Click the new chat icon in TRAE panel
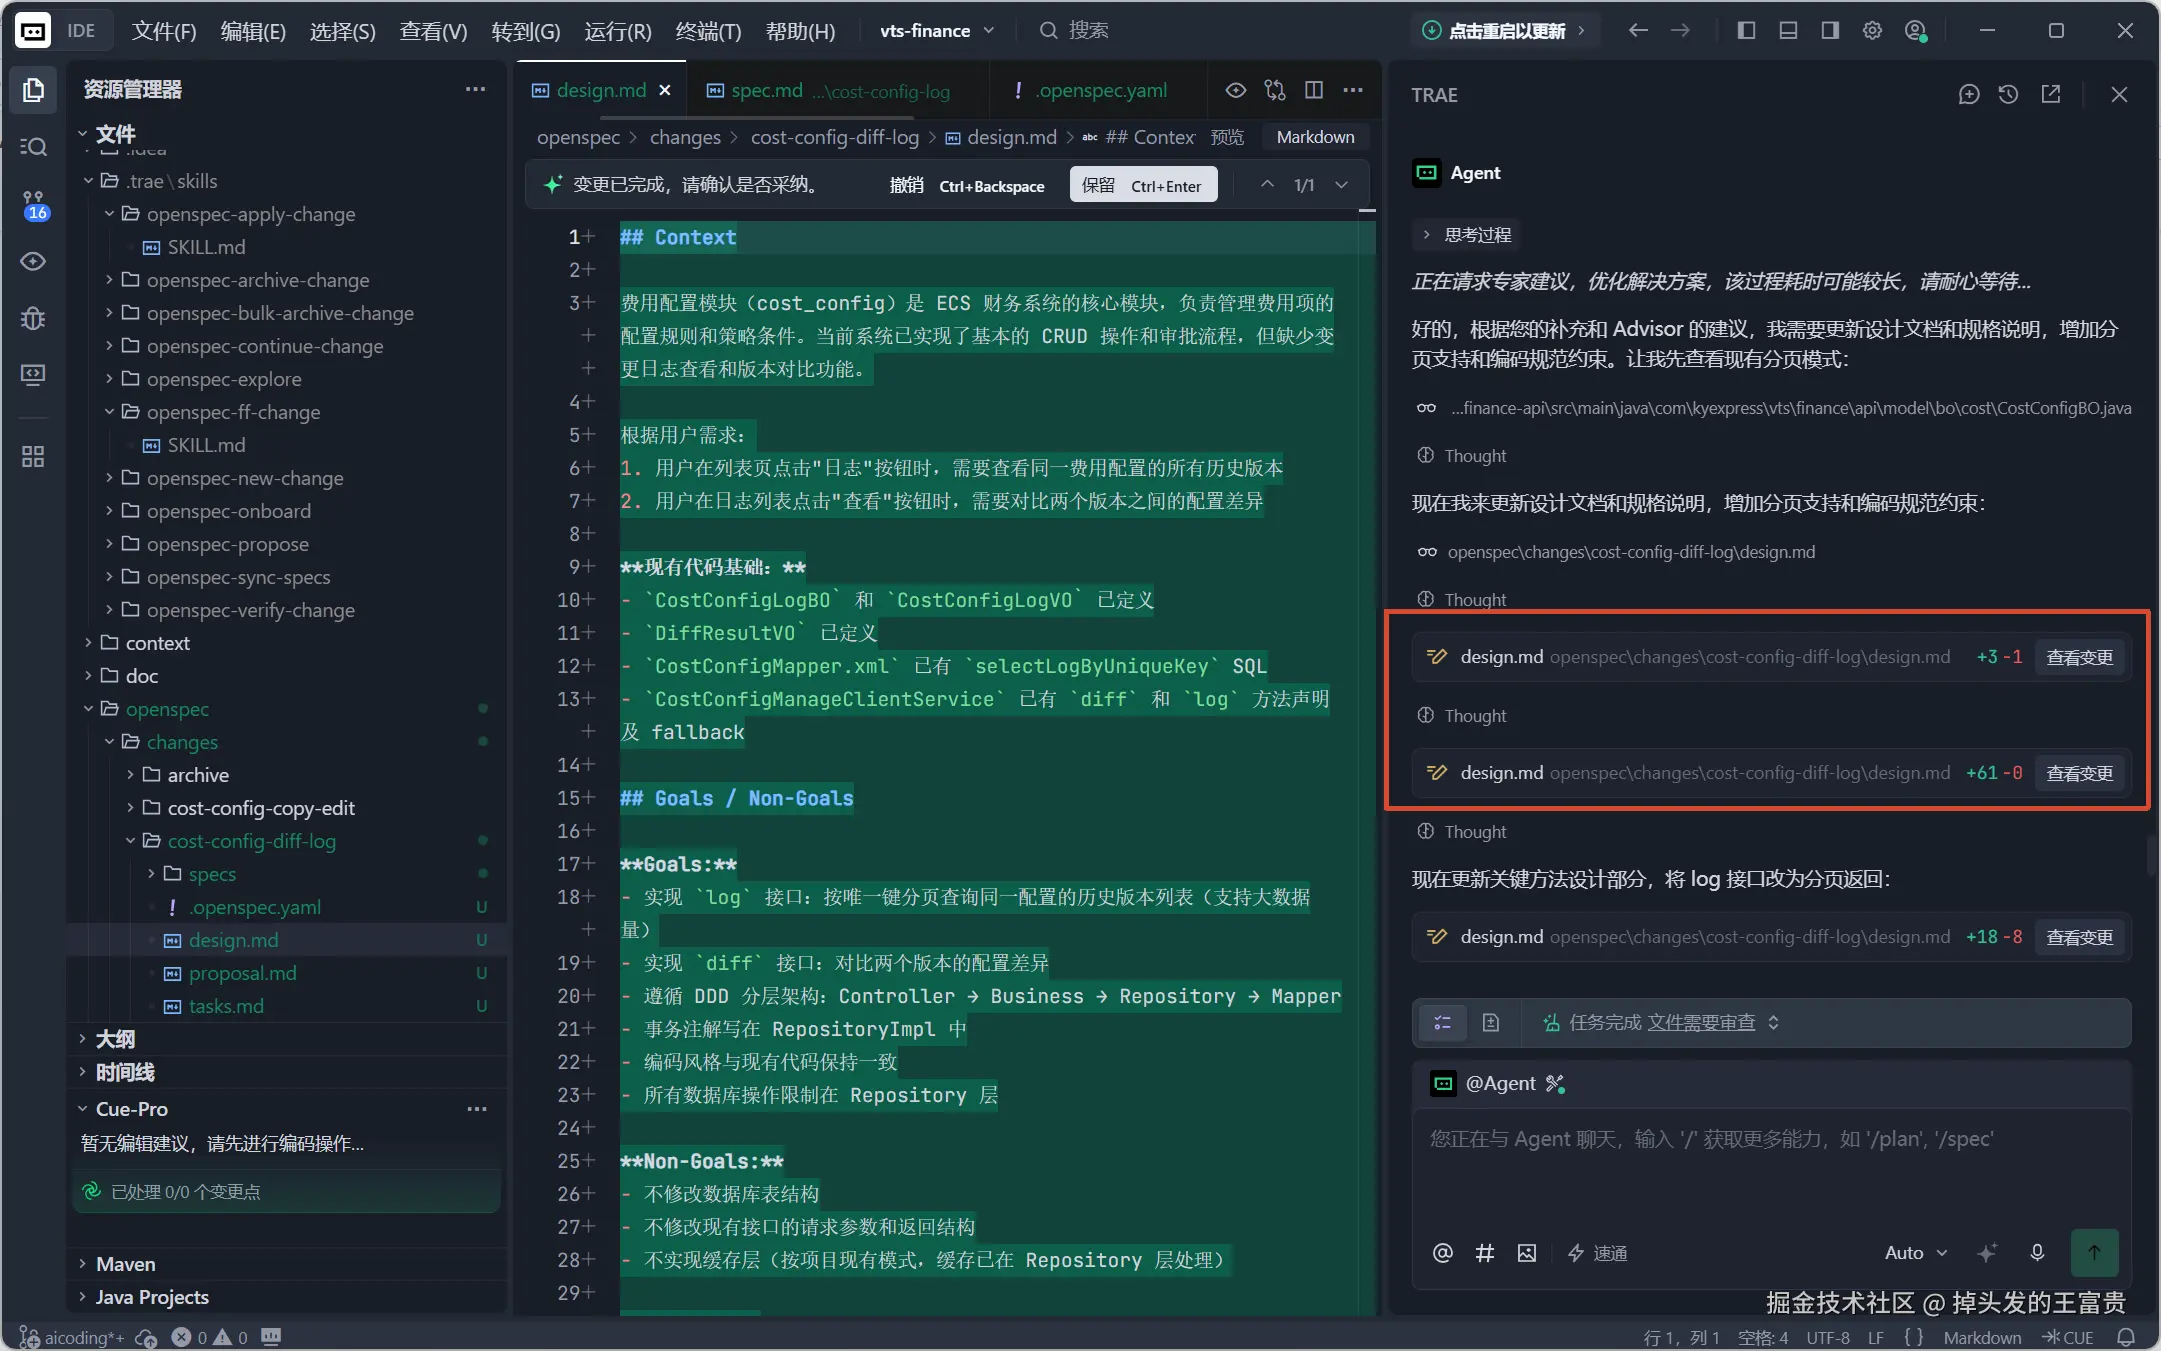This screenshot has height=1351, width=2161. [x=1968, y=94]
